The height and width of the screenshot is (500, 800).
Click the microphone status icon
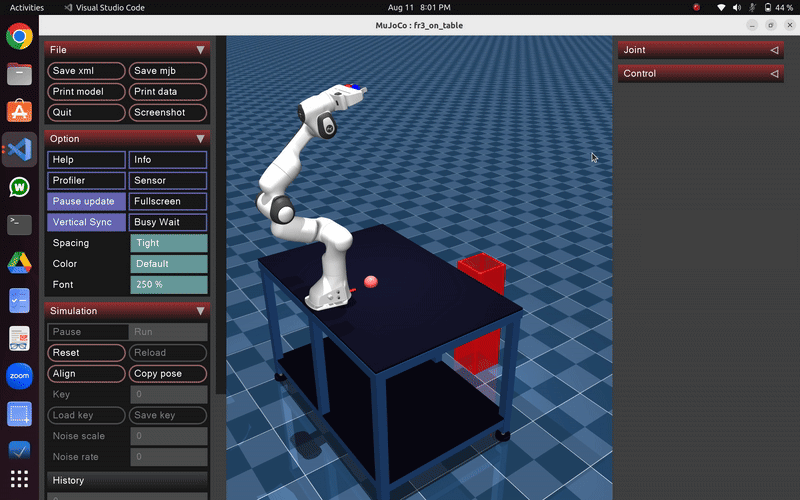click(x=752, y=8)
